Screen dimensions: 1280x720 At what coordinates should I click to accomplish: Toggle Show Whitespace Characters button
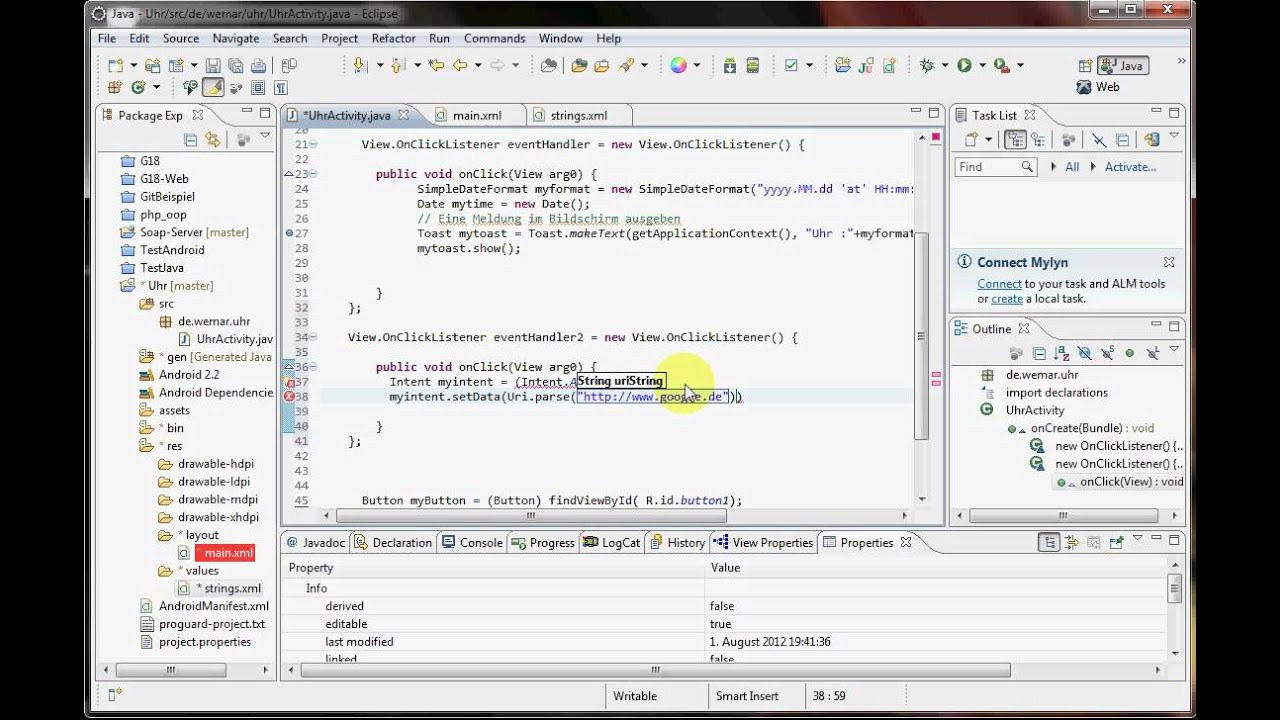click(281, 87)
